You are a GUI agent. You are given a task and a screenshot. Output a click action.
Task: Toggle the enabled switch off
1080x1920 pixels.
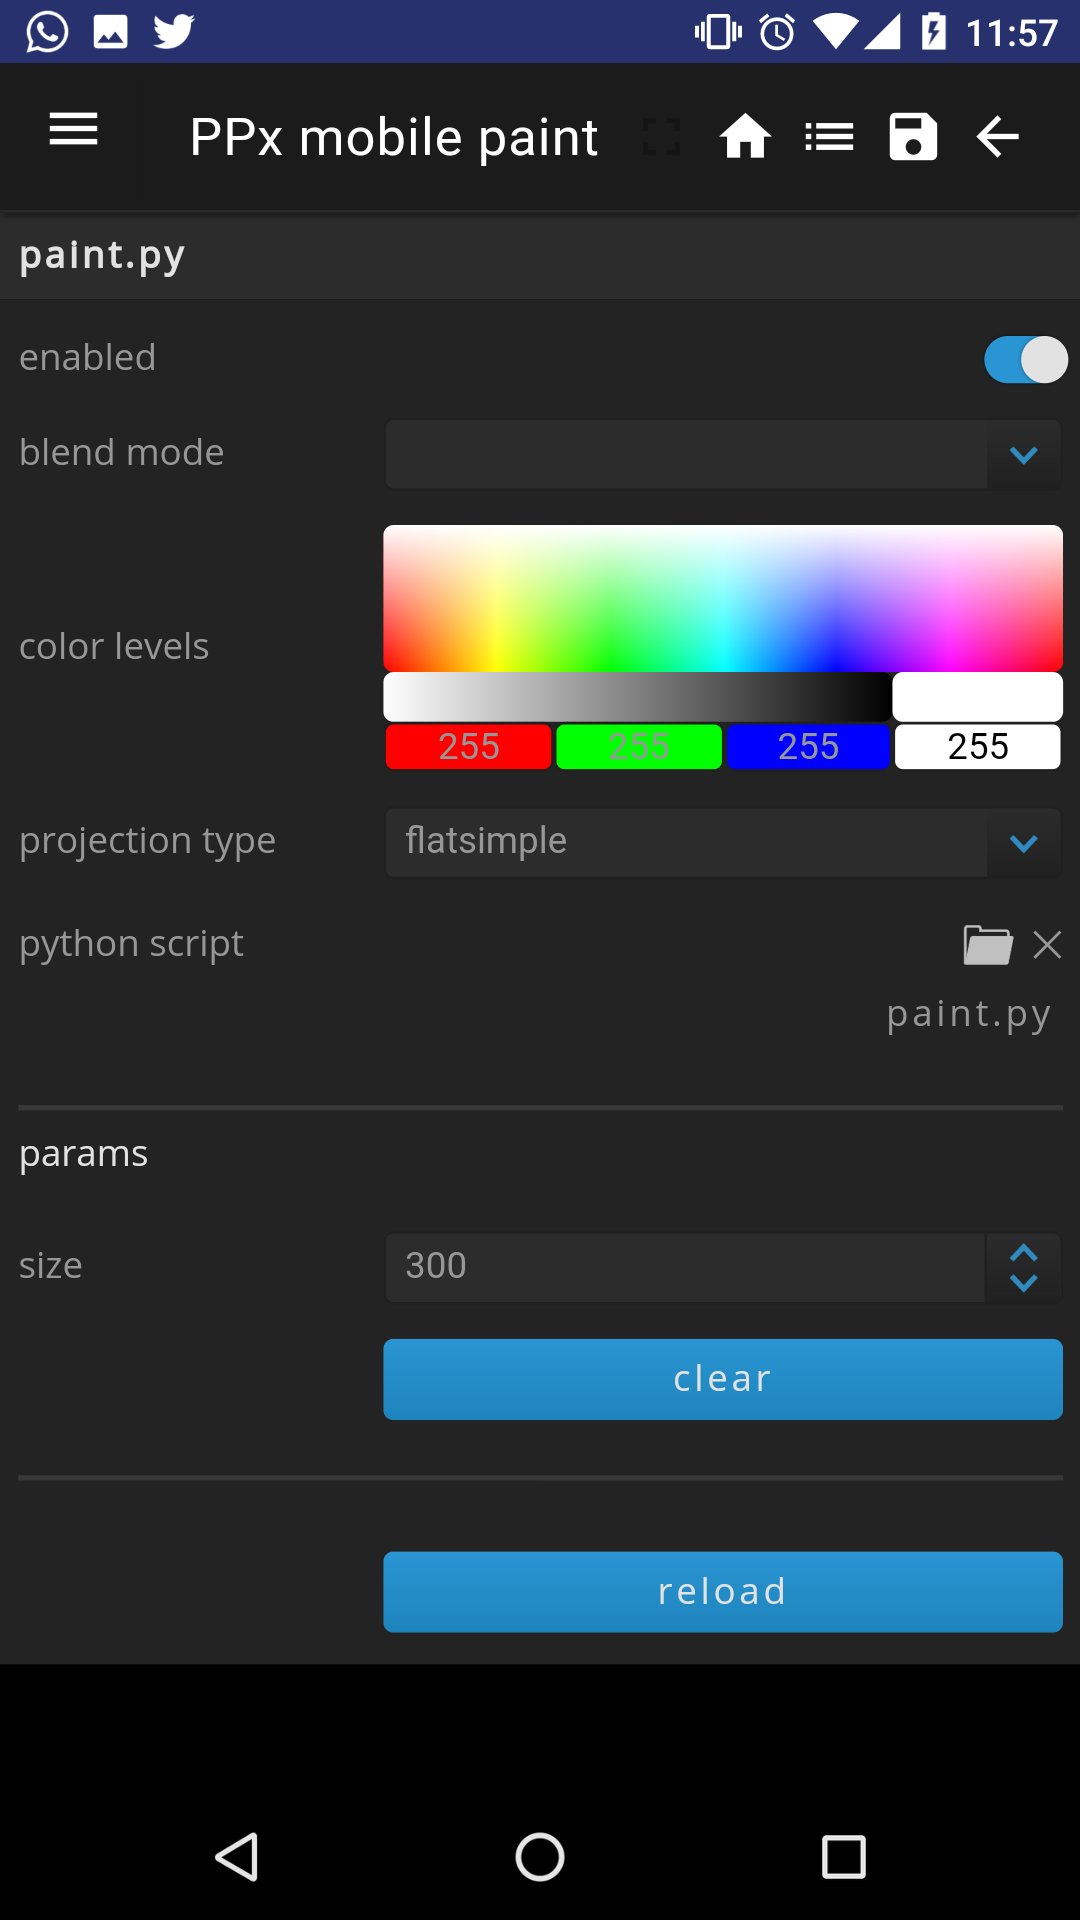(1025, 360)
